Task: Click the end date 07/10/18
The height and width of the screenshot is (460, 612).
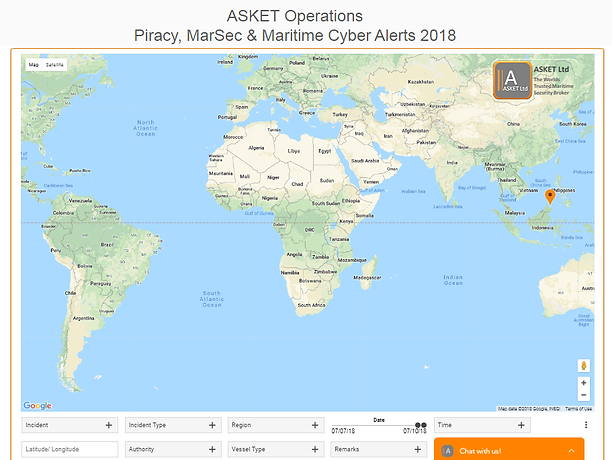Action: coord(415,431)
